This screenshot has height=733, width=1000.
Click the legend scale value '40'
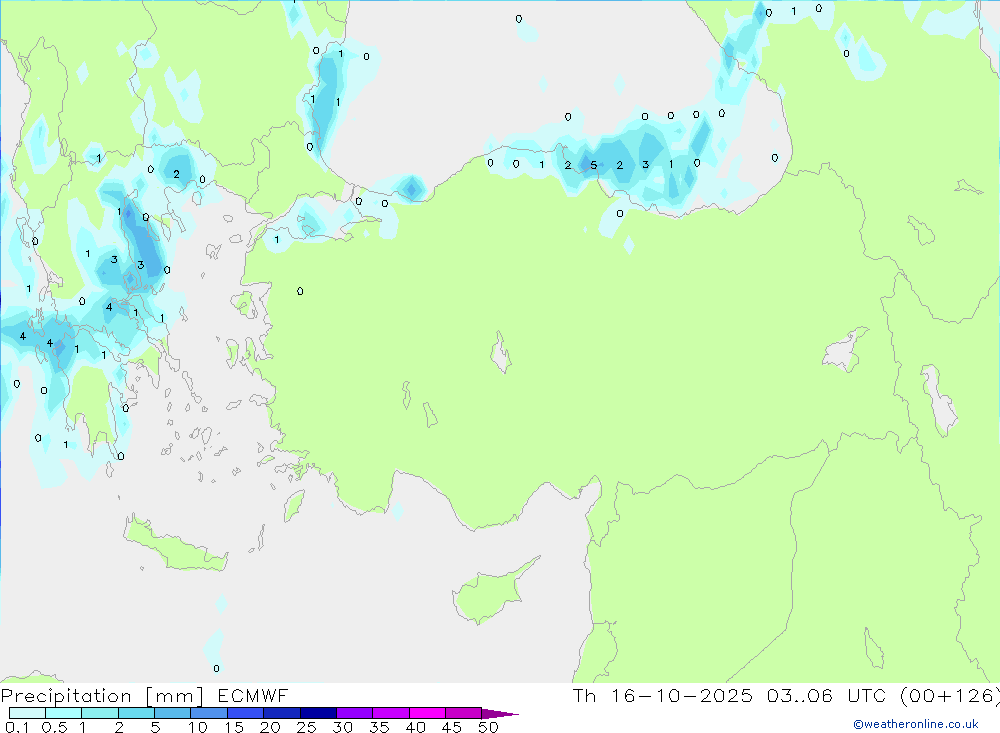pyautogui.click(x=416, y=727)
